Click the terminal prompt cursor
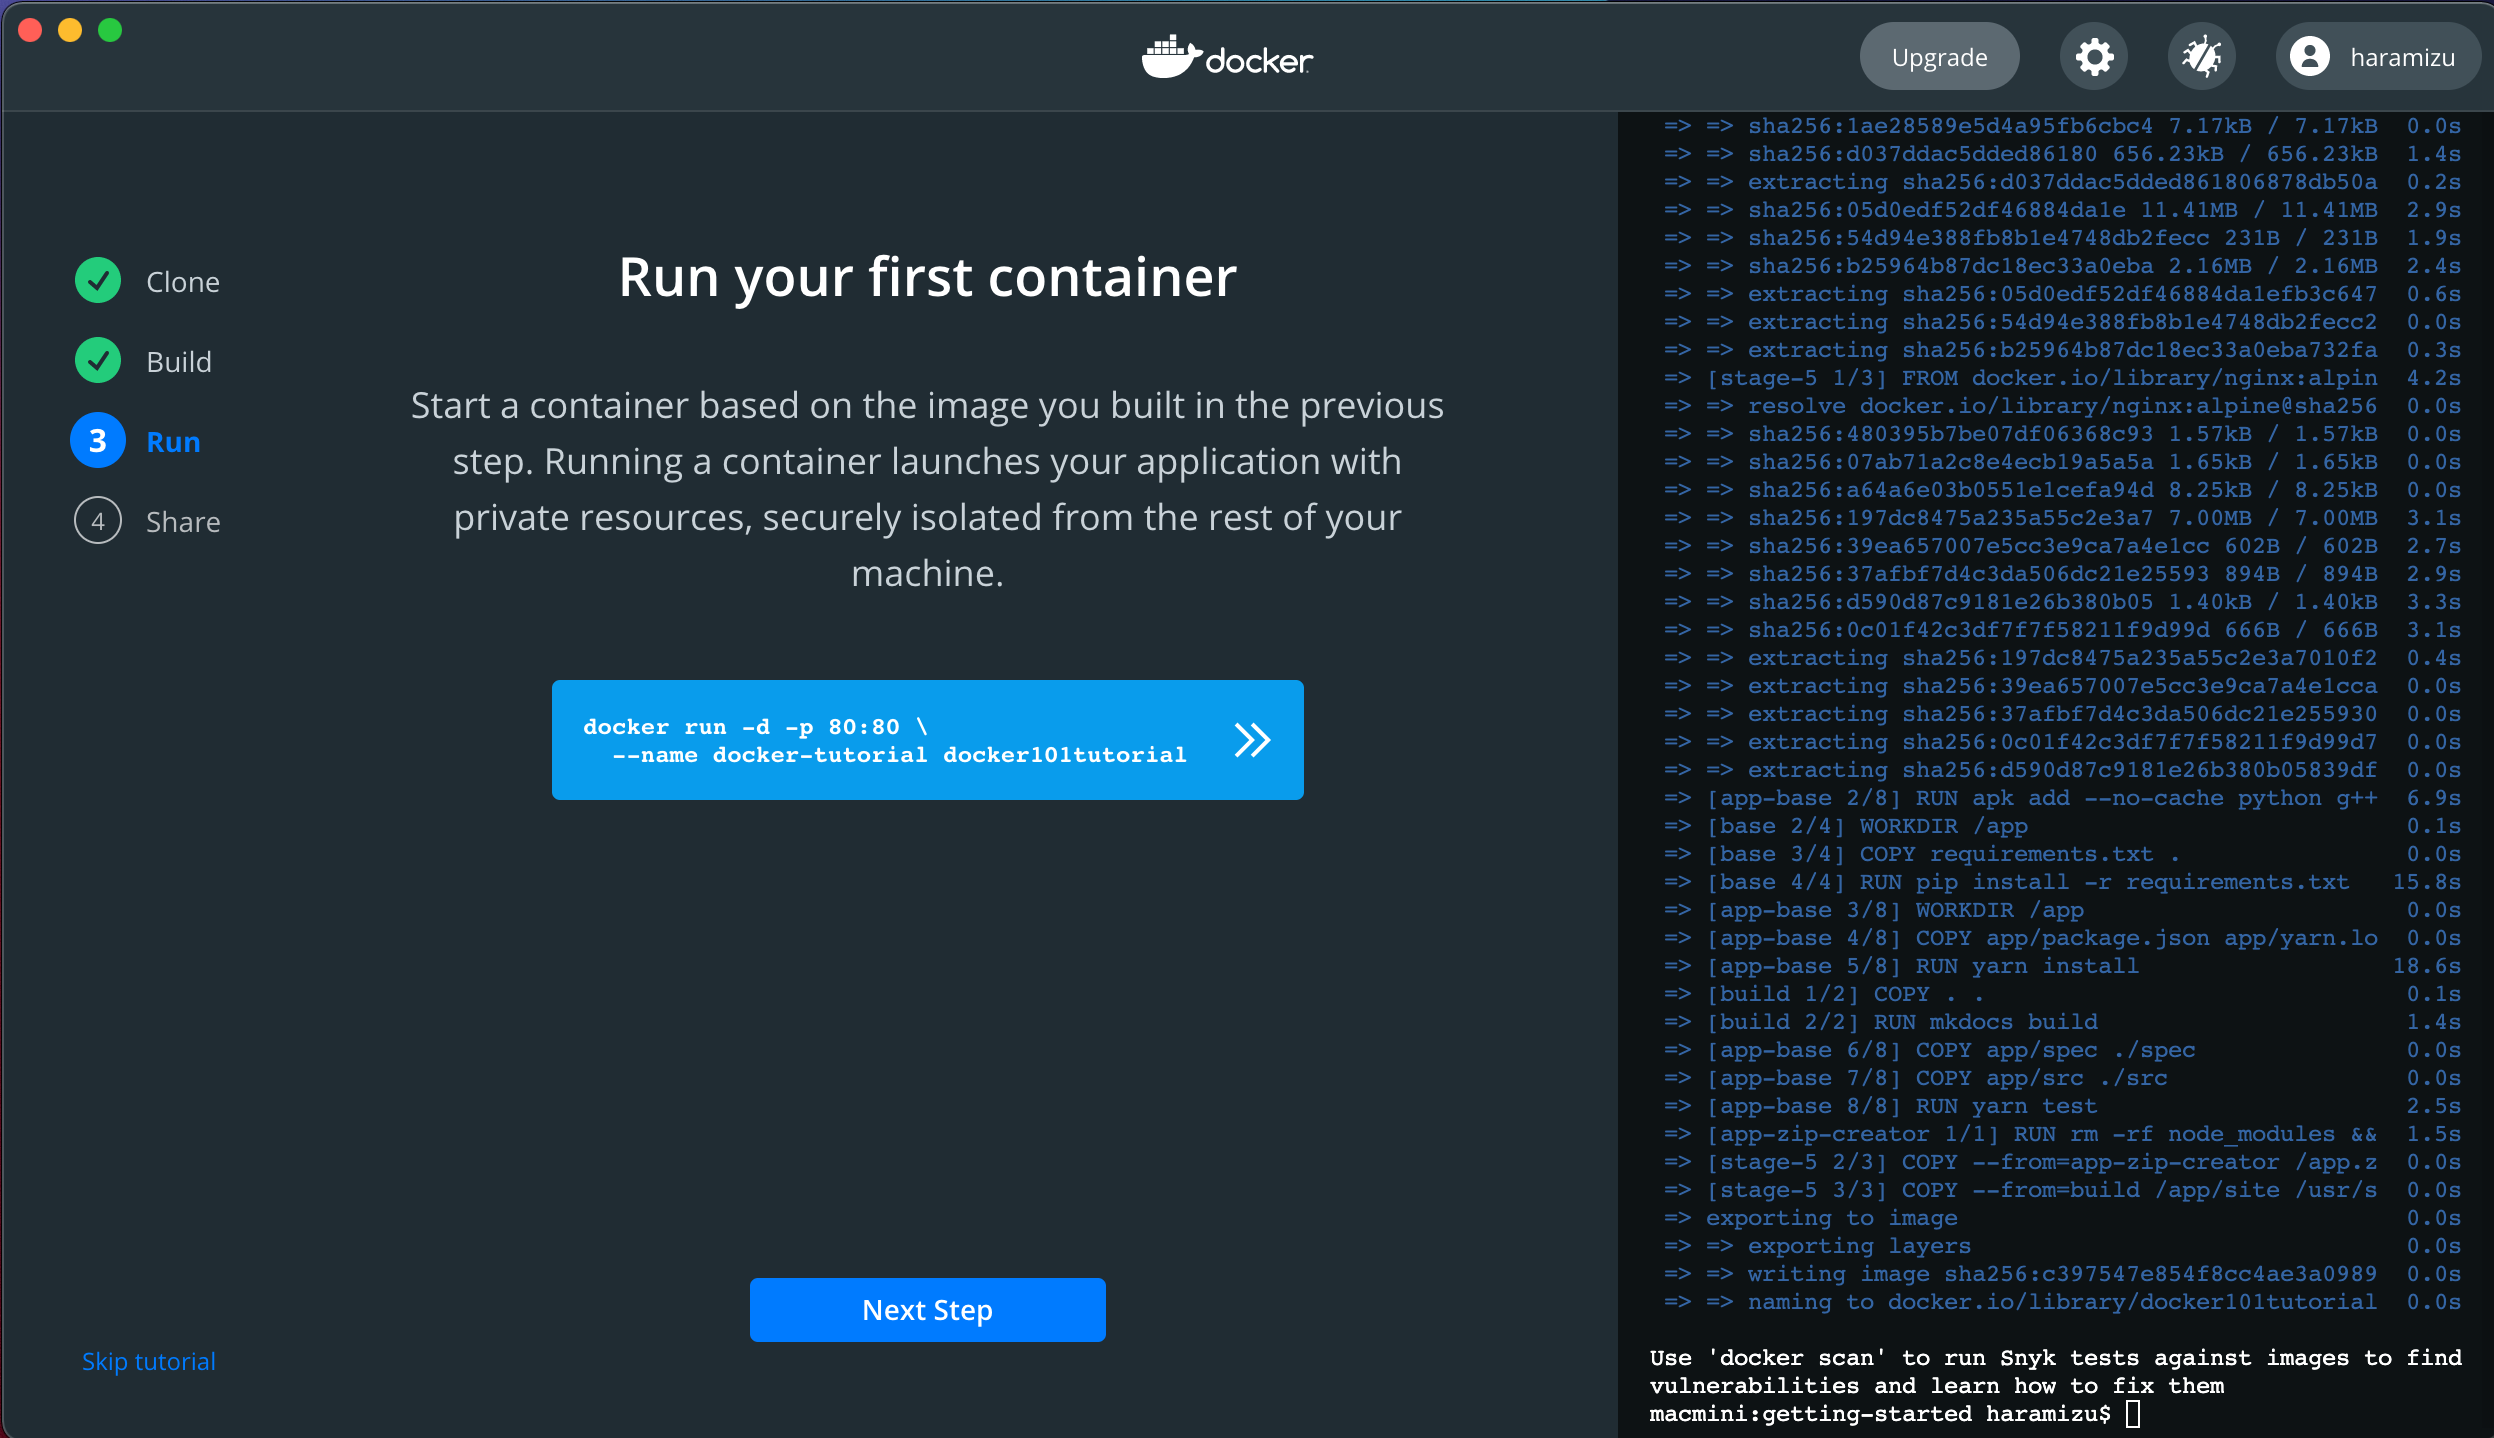The width and height of the screenshot is (2494, 1438). point(2133,1413)
